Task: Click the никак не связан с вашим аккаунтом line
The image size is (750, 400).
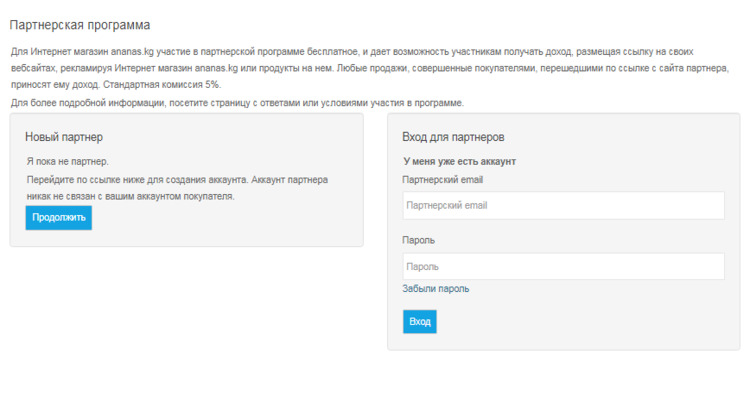Action: pos(131,196)
